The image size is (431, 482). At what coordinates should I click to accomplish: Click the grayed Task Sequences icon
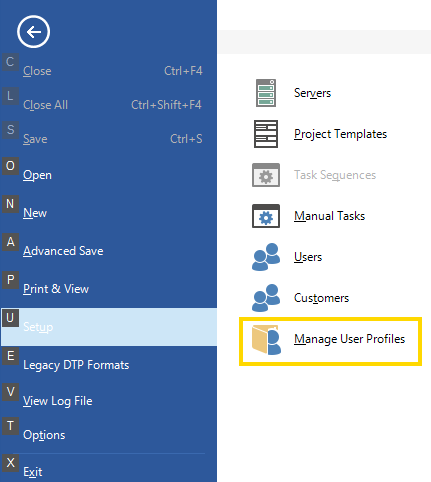266,175
